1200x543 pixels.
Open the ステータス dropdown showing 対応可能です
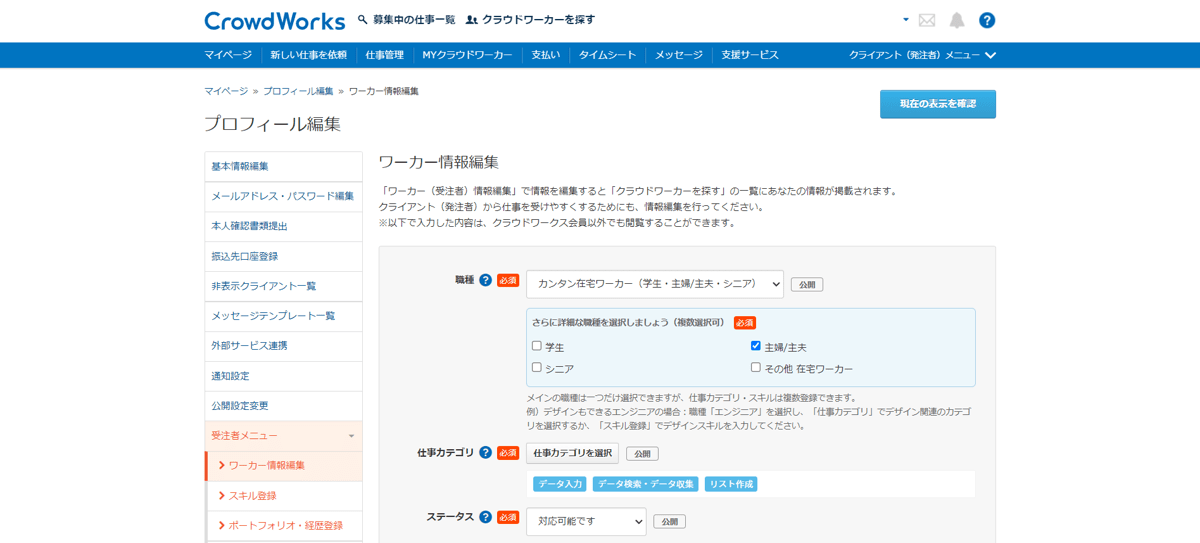pyautogui.click(x=587, y=521)
